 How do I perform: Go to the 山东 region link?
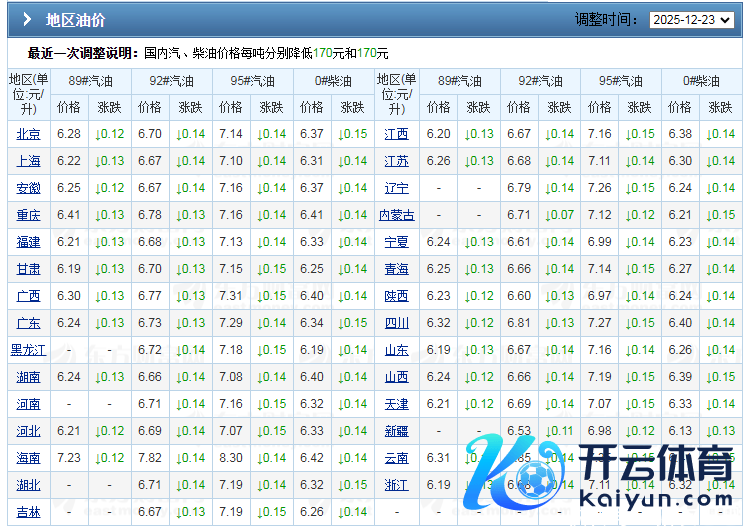tap(397, 350)
